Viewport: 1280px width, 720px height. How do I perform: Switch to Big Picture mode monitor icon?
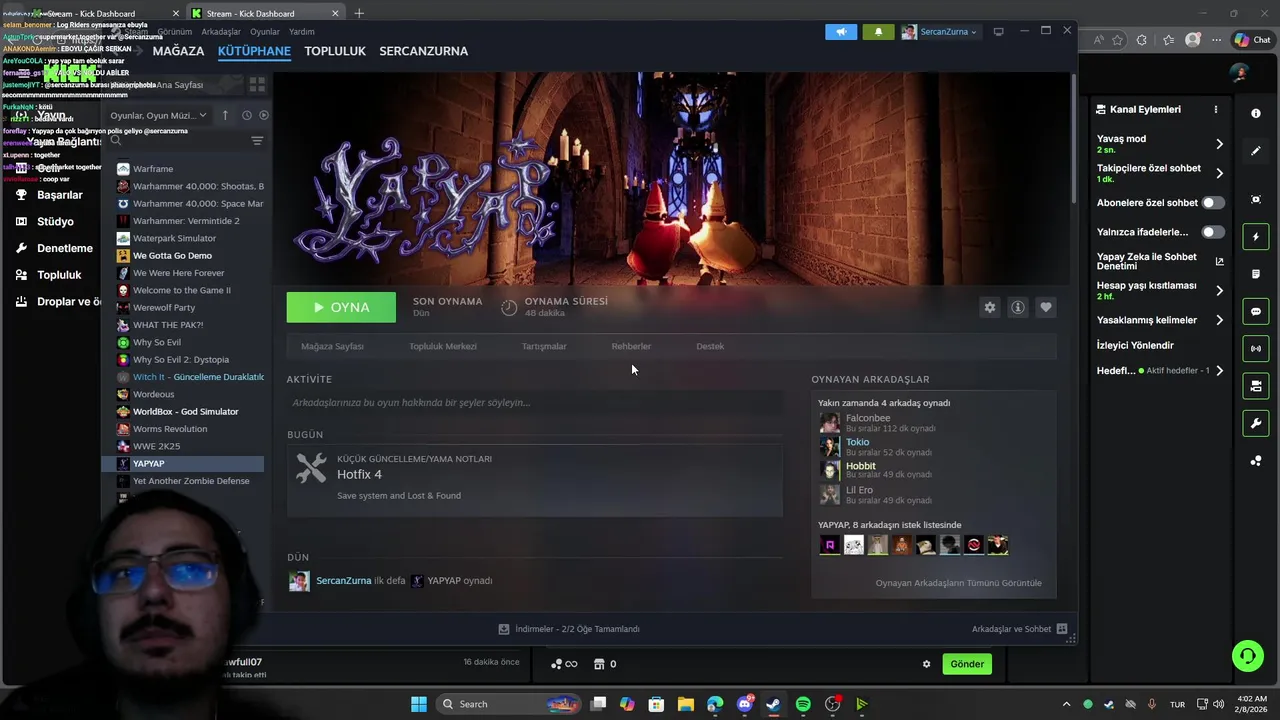[998, 32]
